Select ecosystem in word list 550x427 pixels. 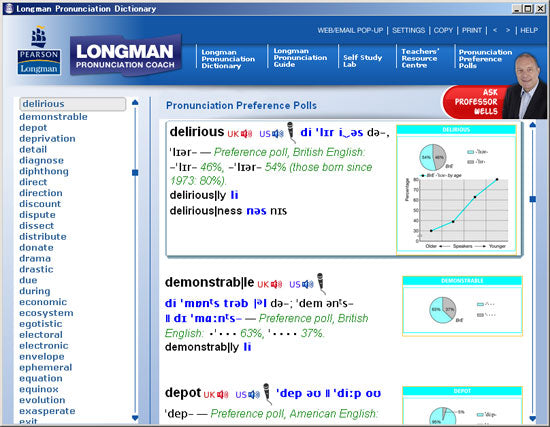pyautogui.click(x=46, y=313)
